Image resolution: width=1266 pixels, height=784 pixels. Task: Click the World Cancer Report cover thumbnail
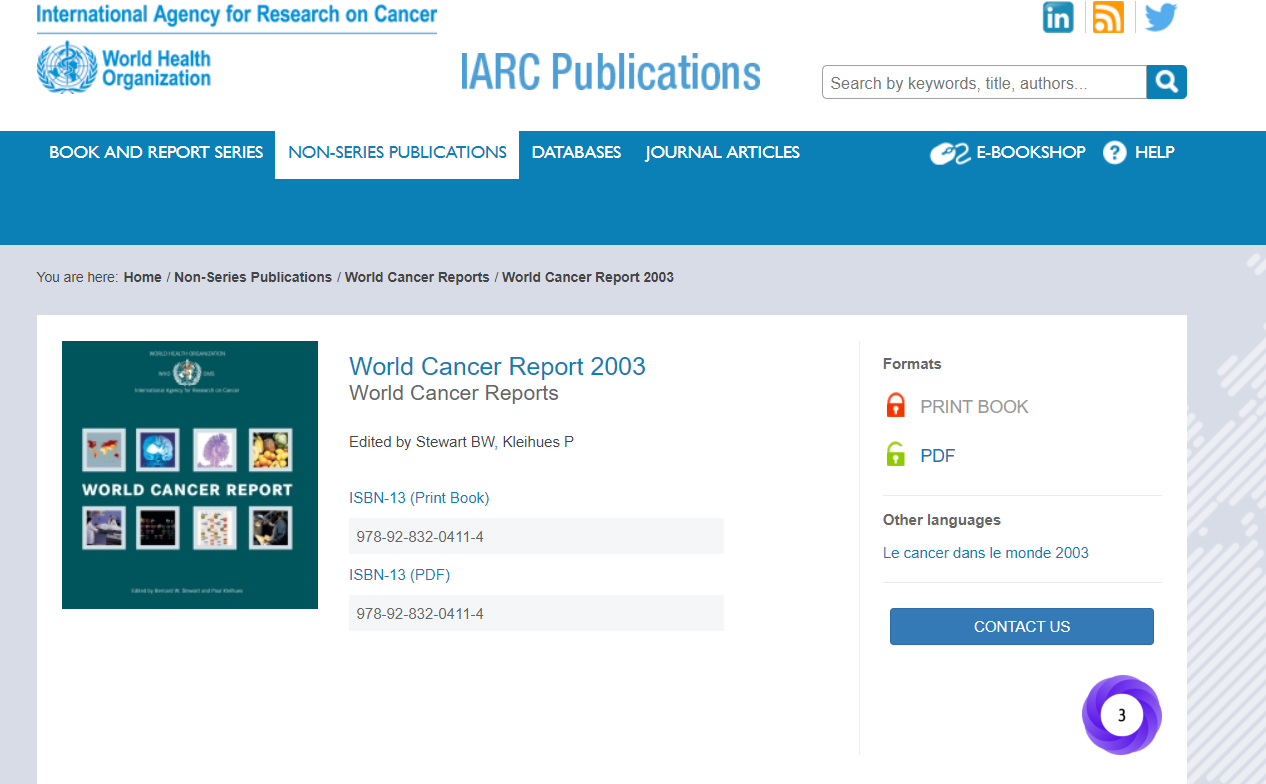190,474
